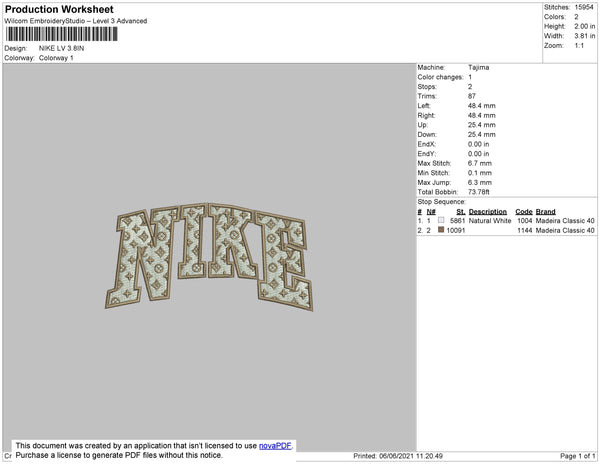Select the brown thread color swatch

(441, 230)
